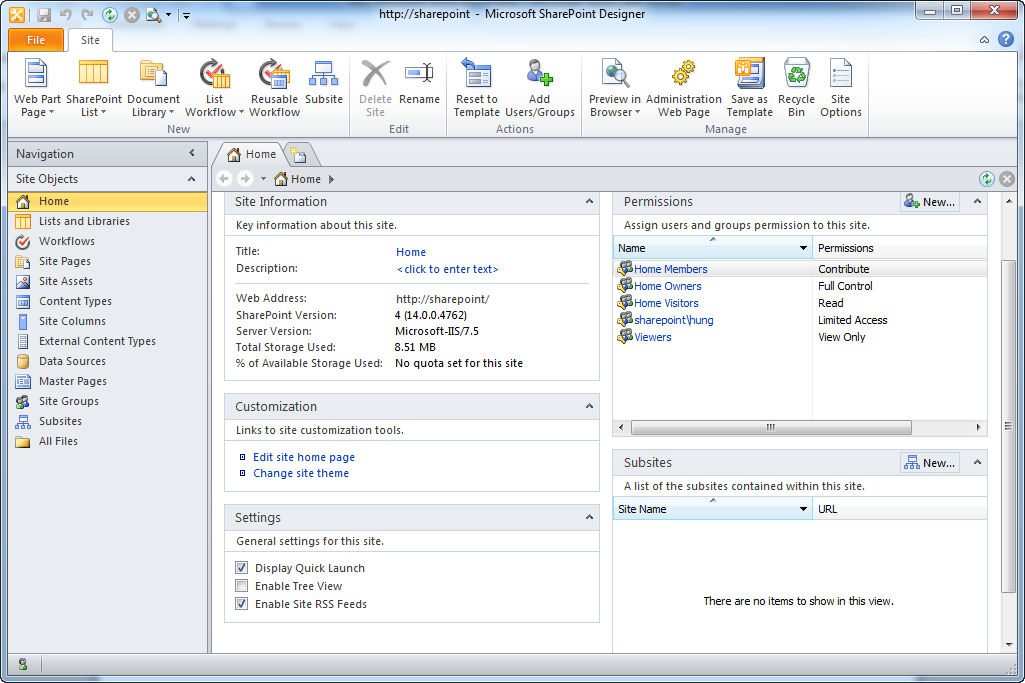This screenshot has height=683, width=1025.
Task: Click Change site theme link
Action: [x=301, y=473]
